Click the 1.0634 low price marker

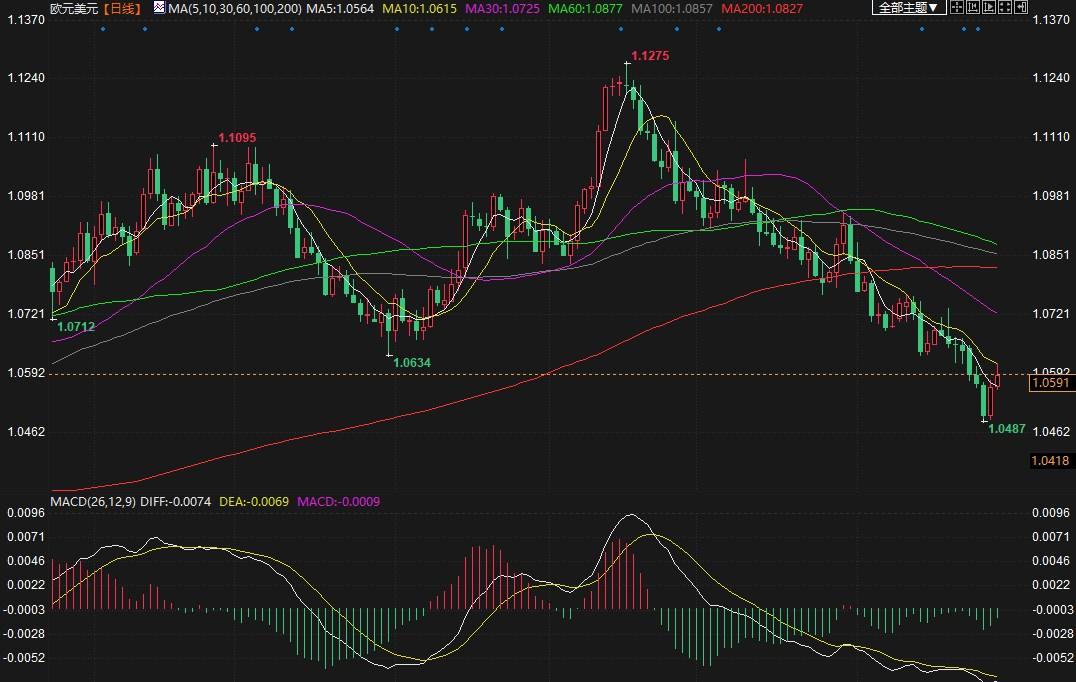[x=412, y=362]
